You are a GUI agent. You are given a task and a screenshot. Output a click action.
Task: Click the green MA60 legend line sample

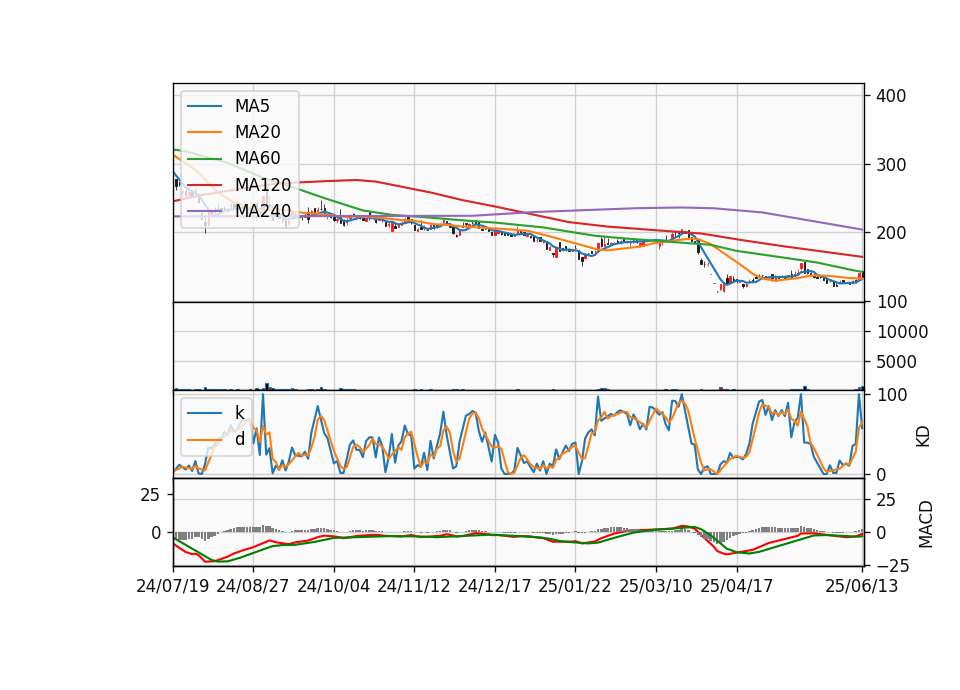[x=204, y=159]
